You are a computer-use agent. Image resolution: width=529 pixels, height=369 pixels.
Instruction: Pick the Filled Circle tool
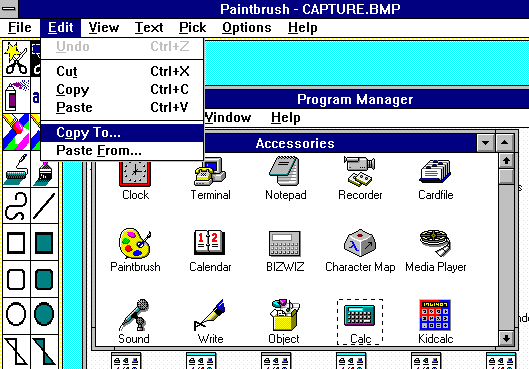45,314
